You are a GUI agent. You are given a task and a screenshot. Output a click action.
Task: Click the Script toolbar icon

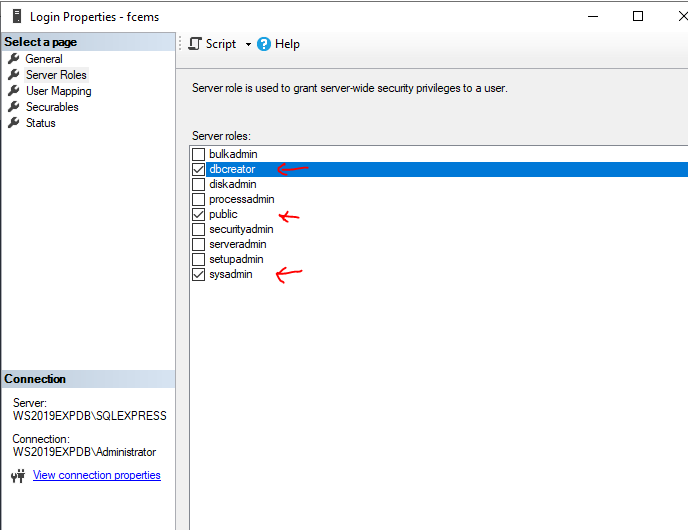pyautogui.click(x=195, y=44)
